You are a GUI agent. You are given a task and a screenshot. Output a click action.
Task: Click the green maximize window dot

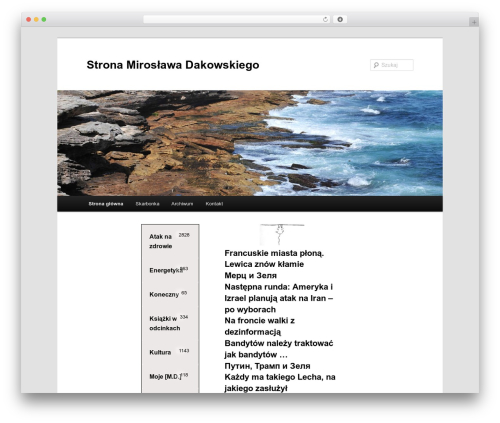click(x=44, y=20)
